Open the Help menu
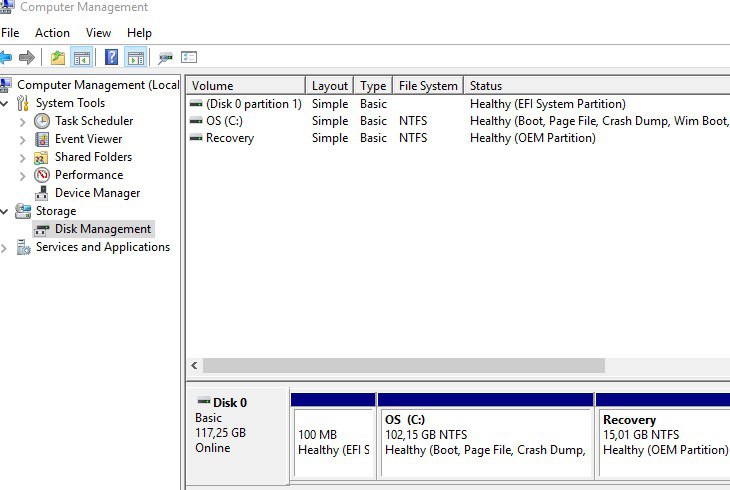Viewport: 730px width, 490px height. [x=139, y=33]
